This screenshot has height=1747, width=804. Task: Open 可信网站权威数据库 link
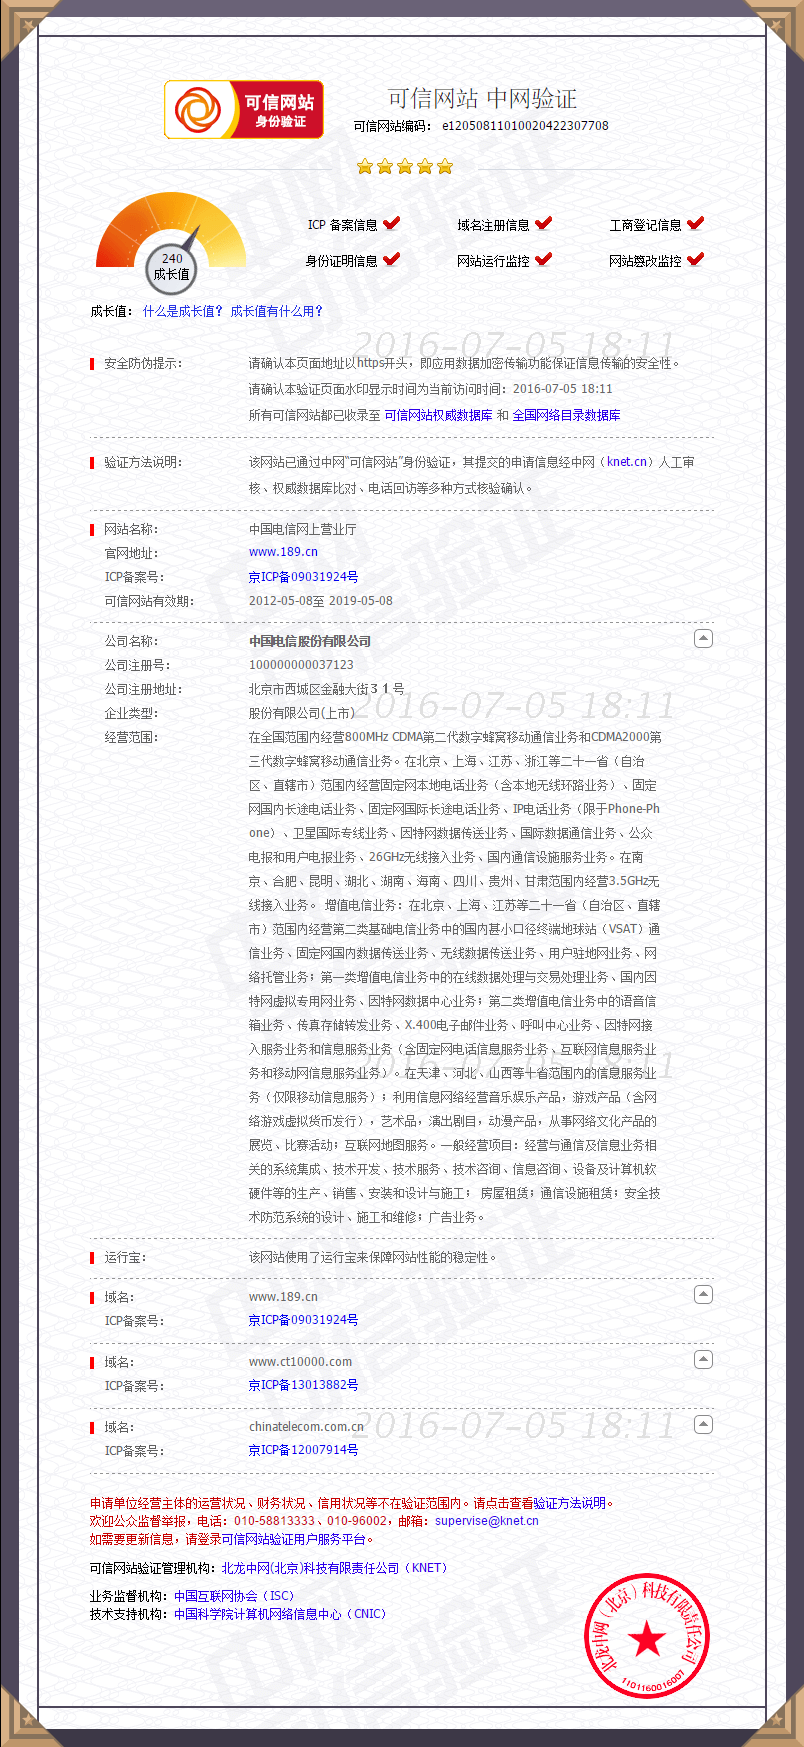click(x=438, y=415)
